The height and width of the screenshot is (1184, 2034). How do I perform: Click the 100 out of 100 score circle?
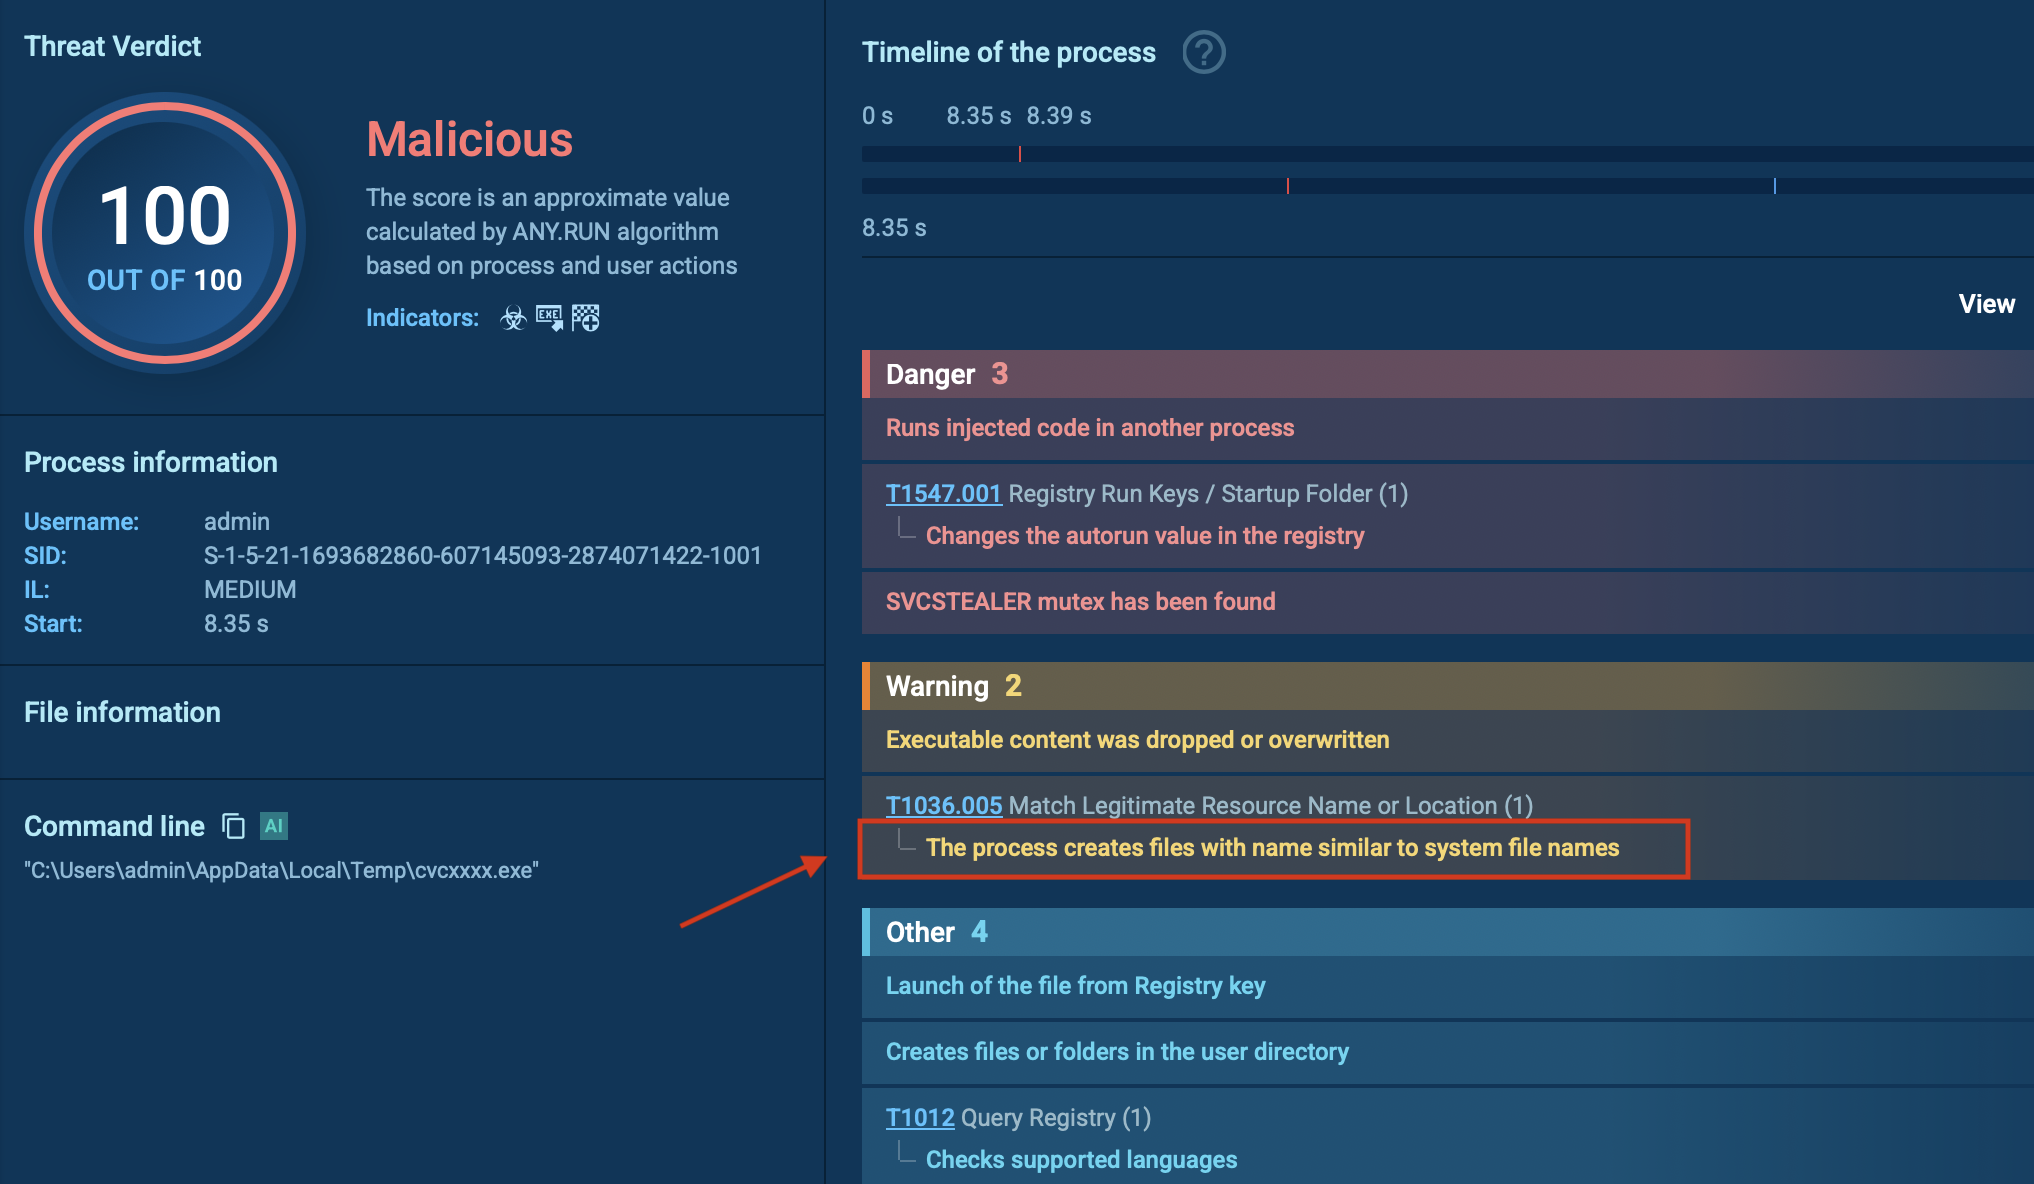coord(165,233)
